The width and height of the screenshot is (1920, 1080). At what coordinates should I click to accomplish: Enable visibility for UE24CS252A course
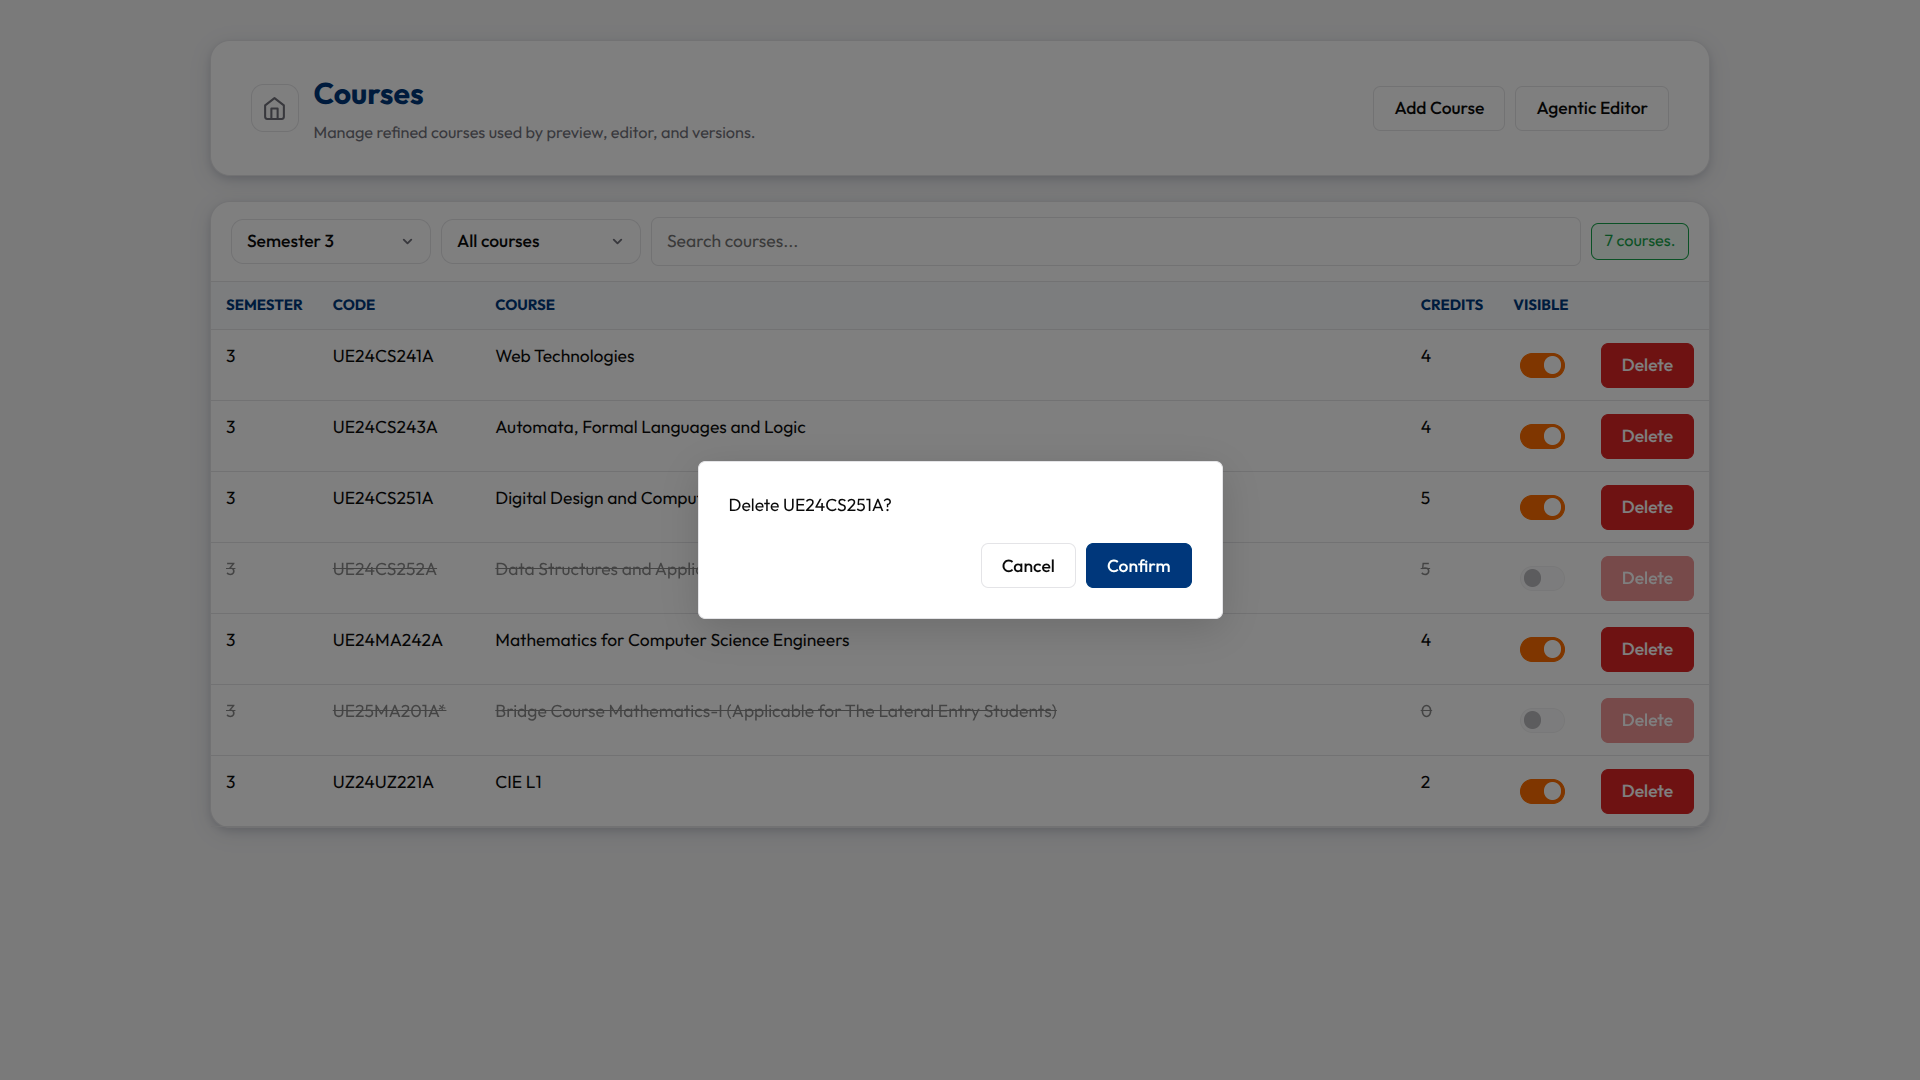pos(1542,578)
